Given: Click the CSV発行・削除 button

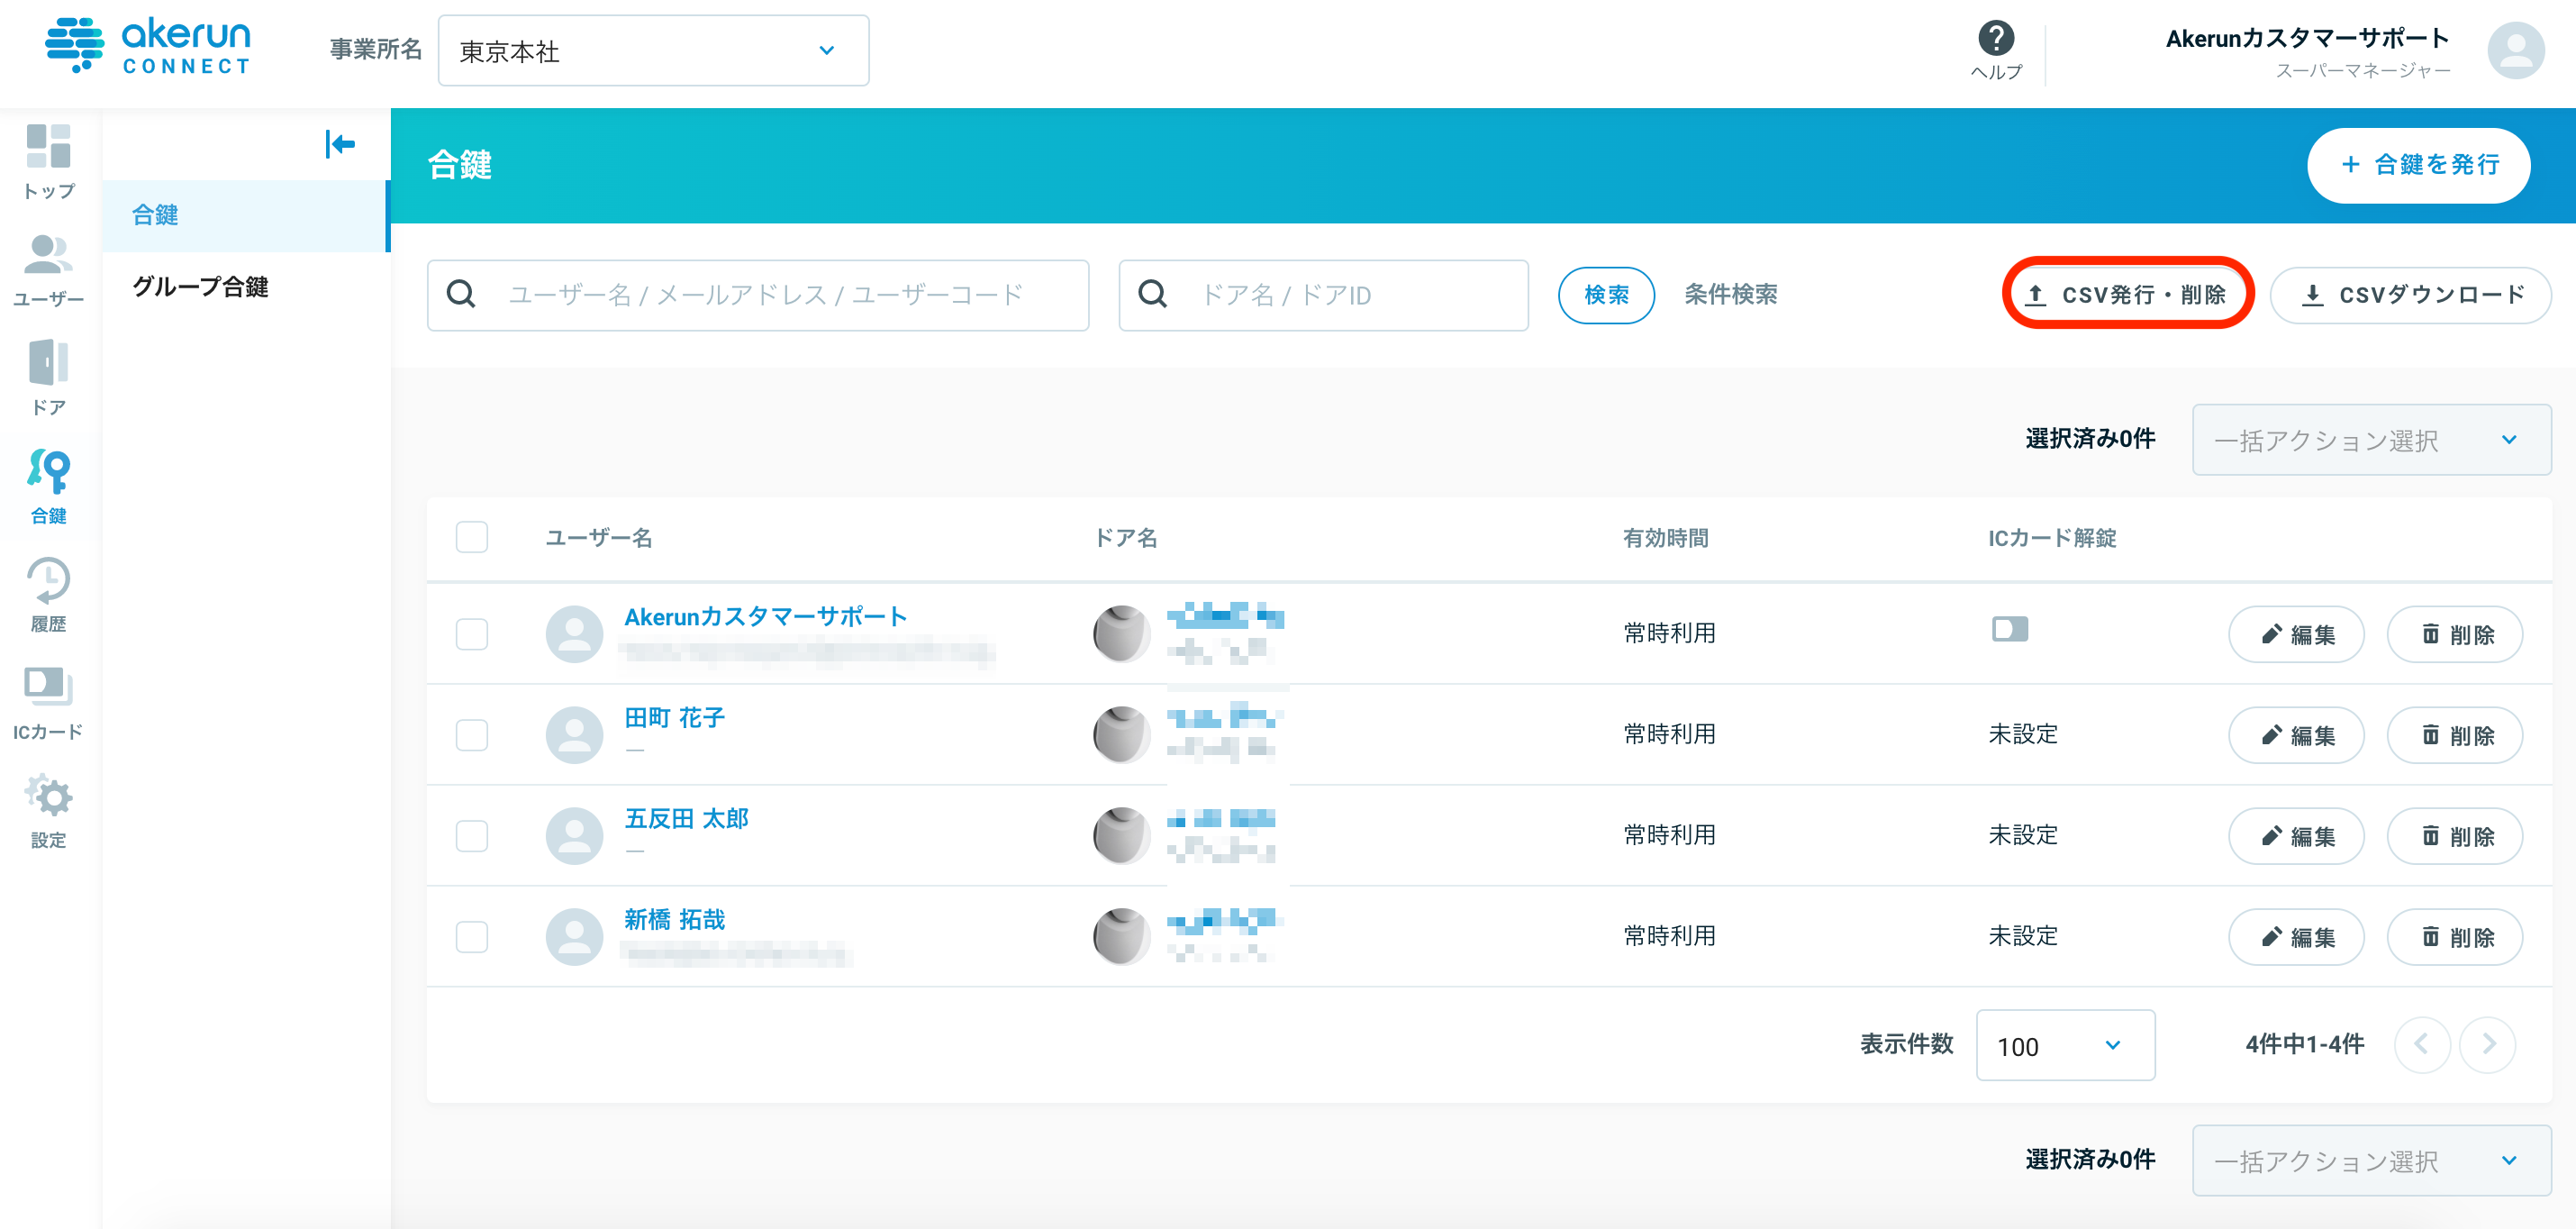Looking at the screenshot, I should point(2128,295).
